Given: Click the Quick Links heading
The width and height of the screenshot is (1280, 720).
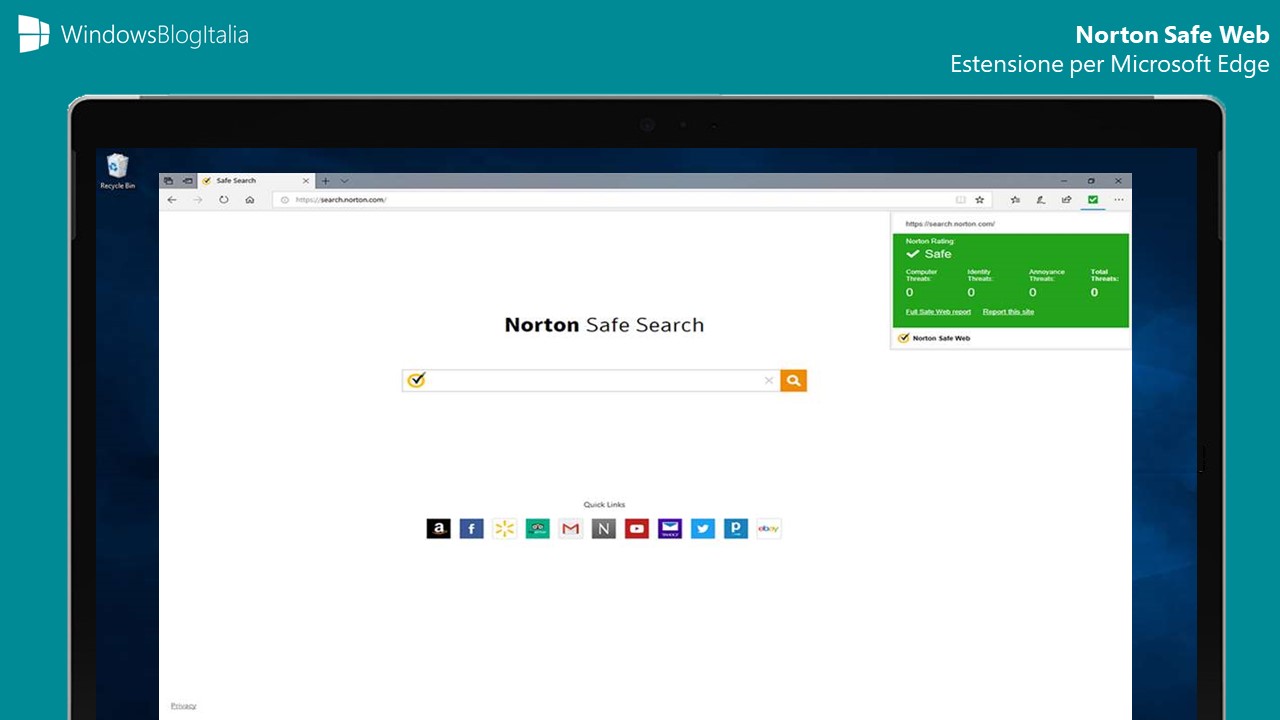Looking at the screenshot, I should coord(604,505).
